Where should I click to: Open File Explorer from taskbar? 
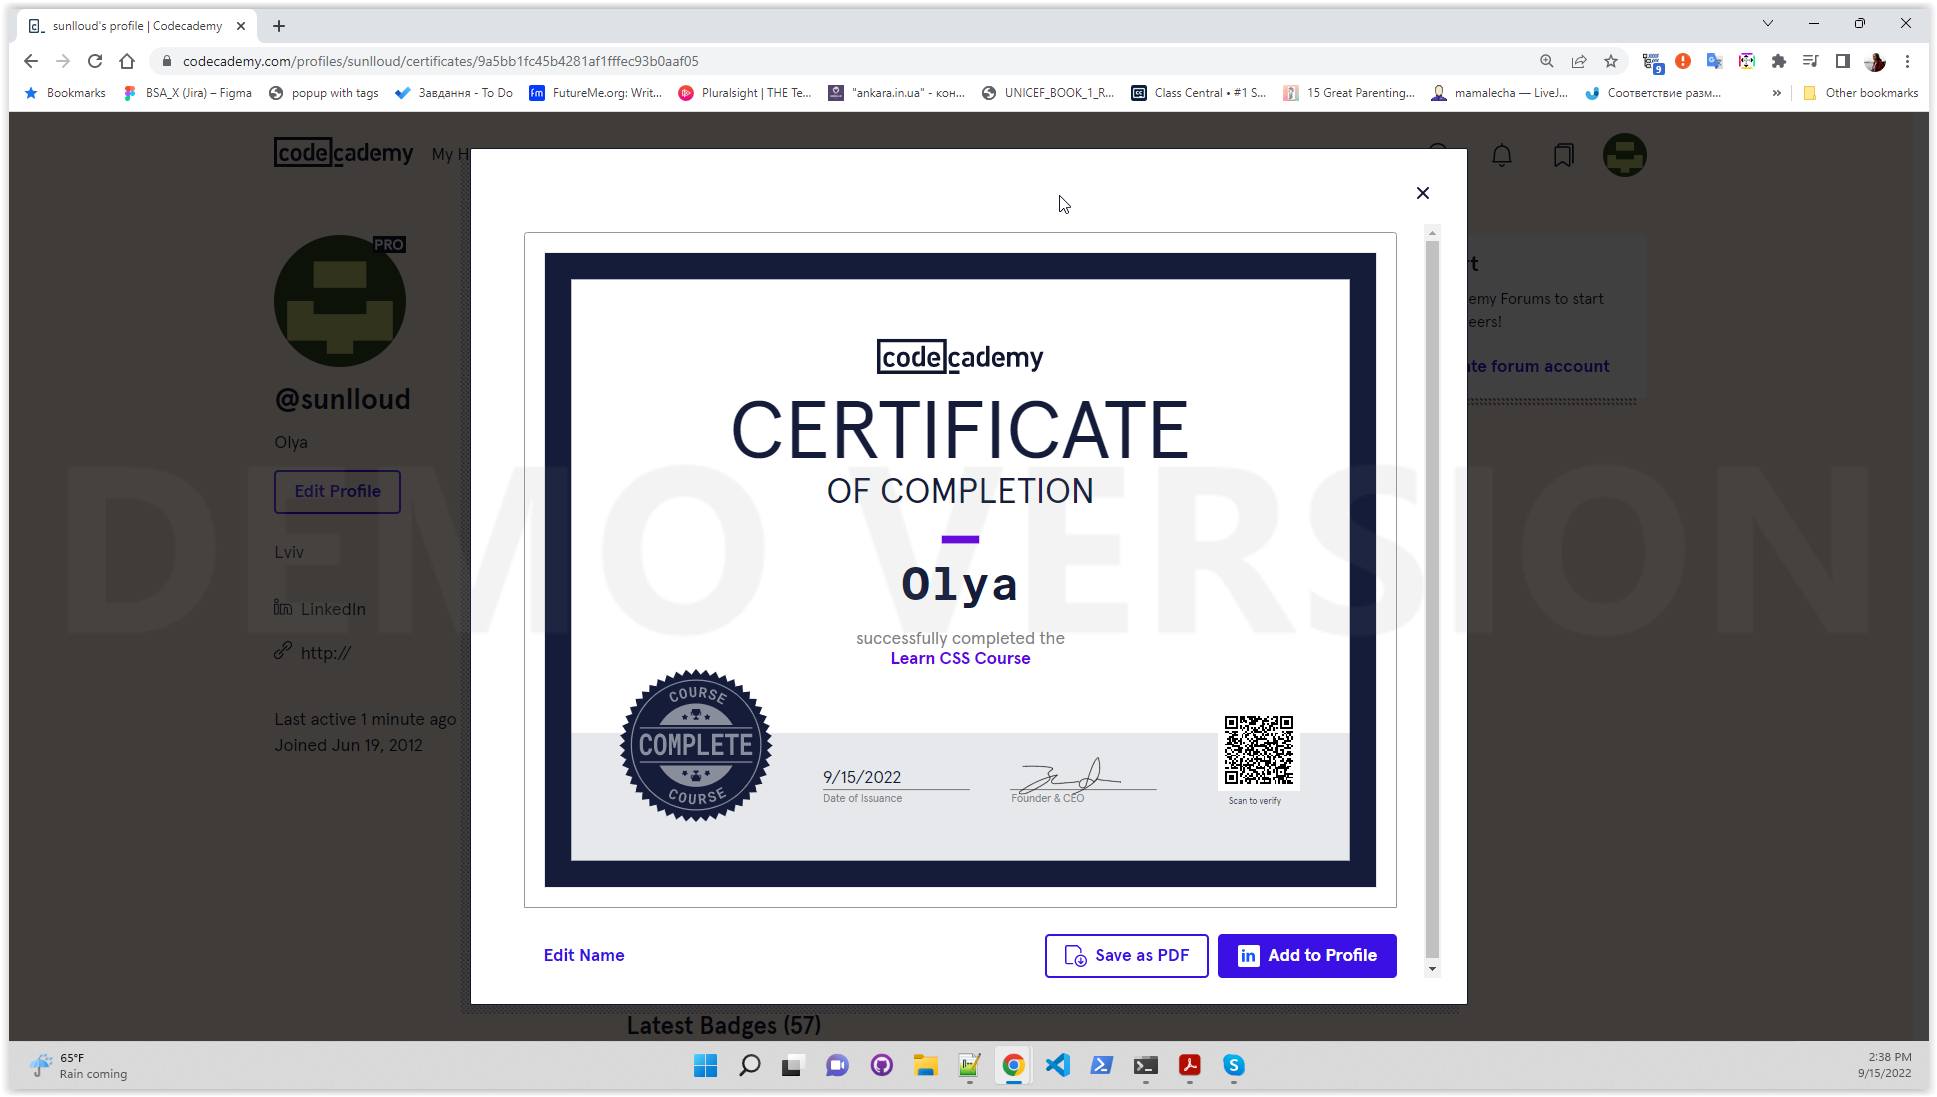[925, 1066]
